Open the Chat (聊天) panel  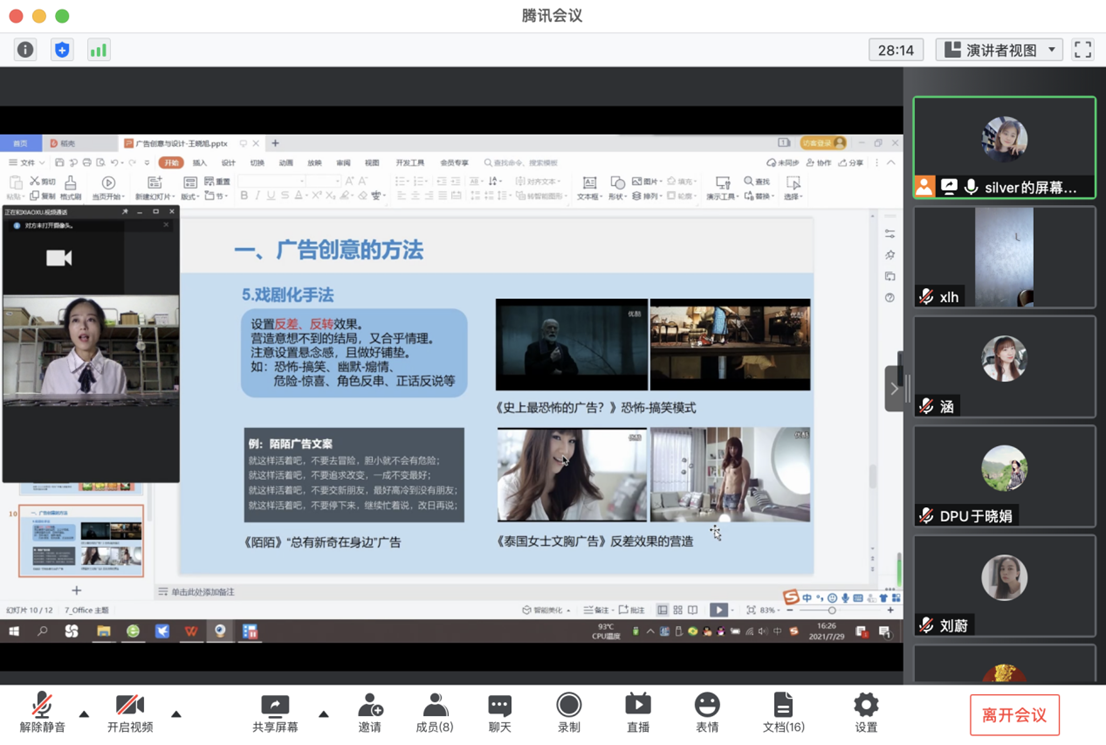click(x=499, y=713)
